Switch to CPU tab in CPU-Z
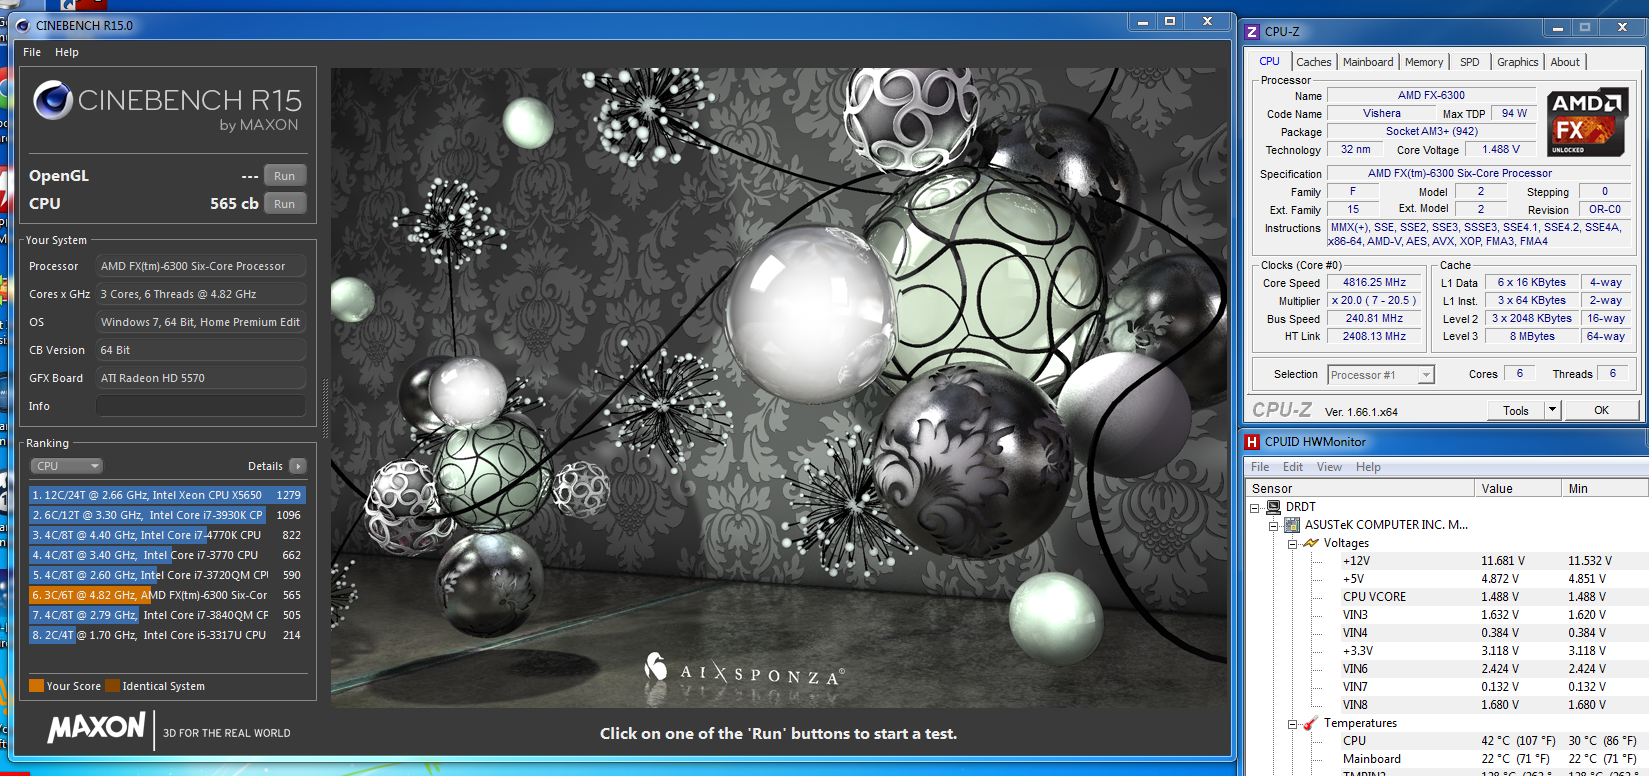The image size is (1649, 776). click(1270, 61)
